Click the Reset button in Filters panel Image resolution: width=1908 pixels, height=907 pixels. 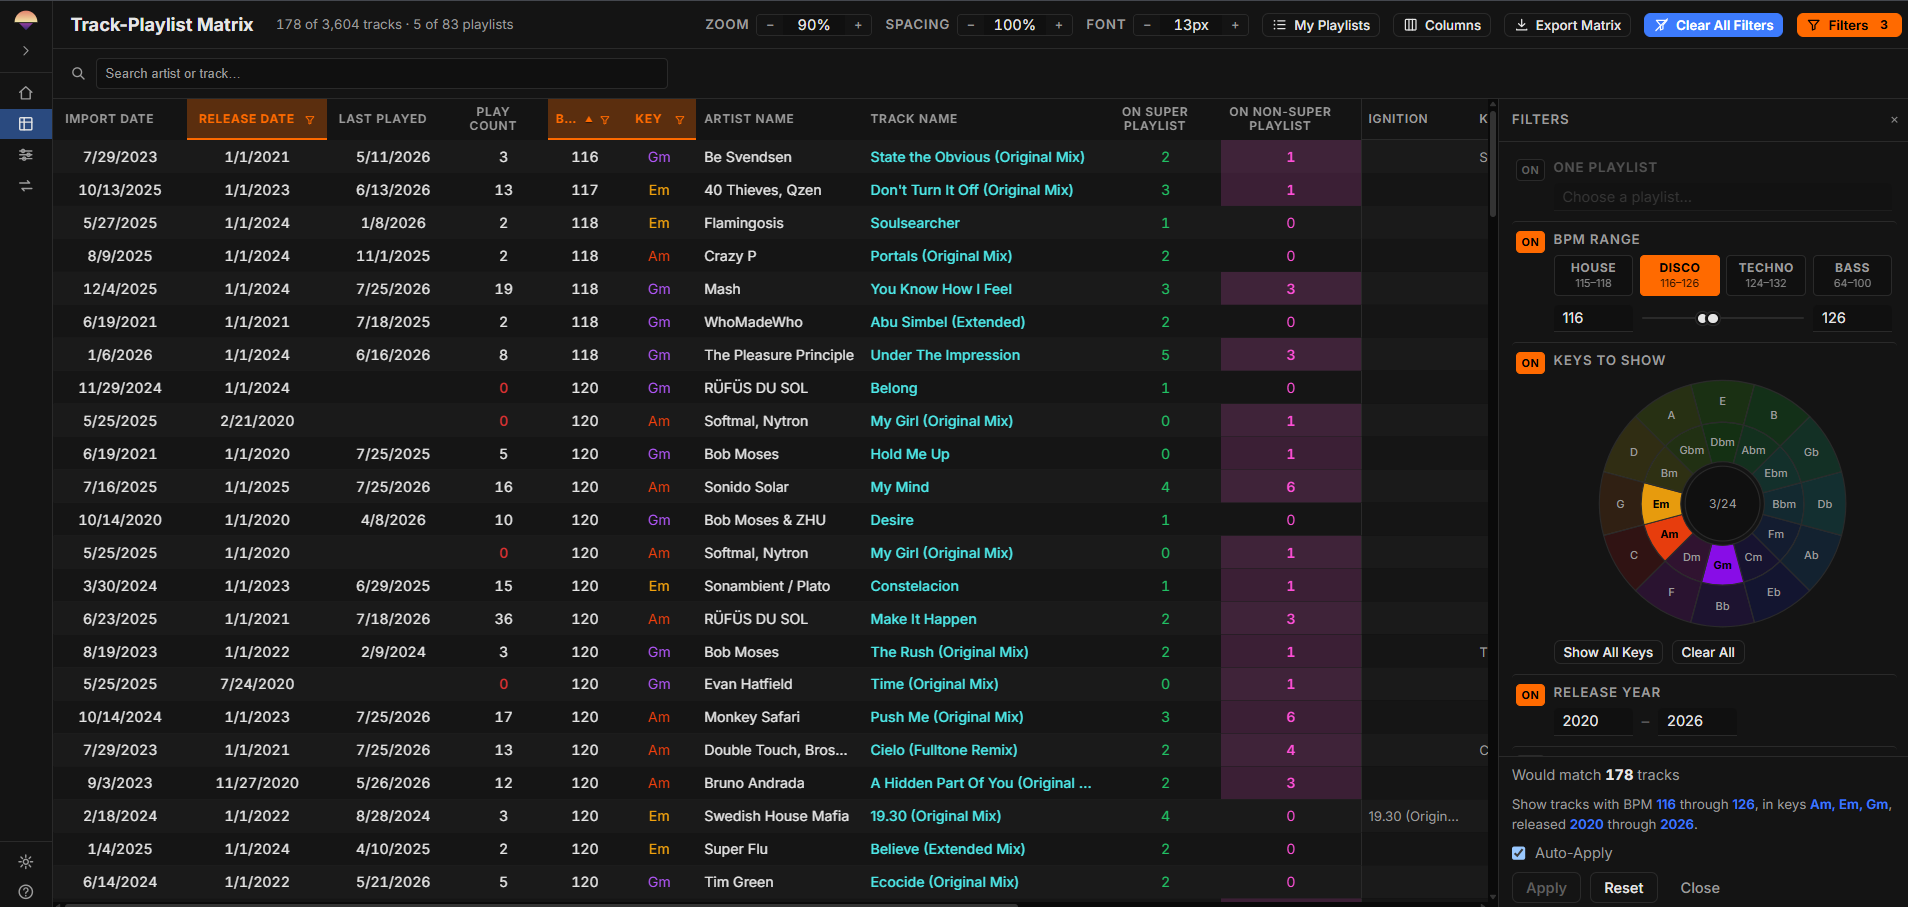click(x=1623, y=888)
